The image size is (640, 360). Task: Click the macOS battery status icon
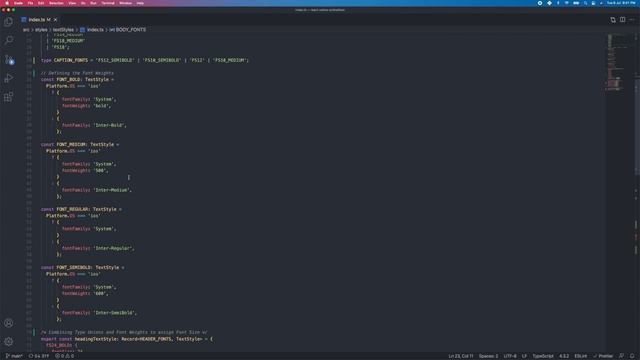coord(576,3)
